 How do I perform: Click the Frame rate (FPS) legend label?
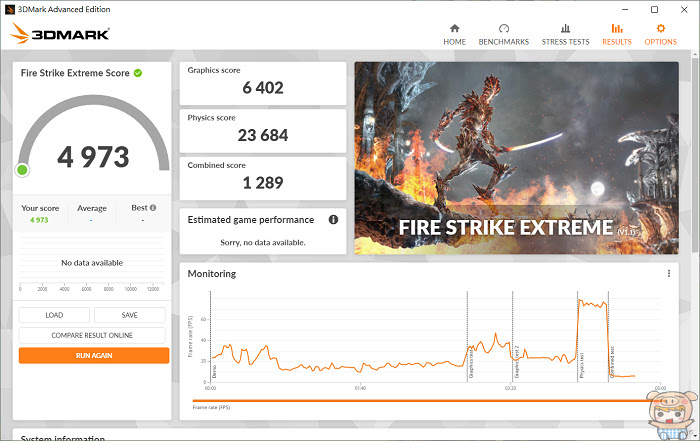coord(211,407)
